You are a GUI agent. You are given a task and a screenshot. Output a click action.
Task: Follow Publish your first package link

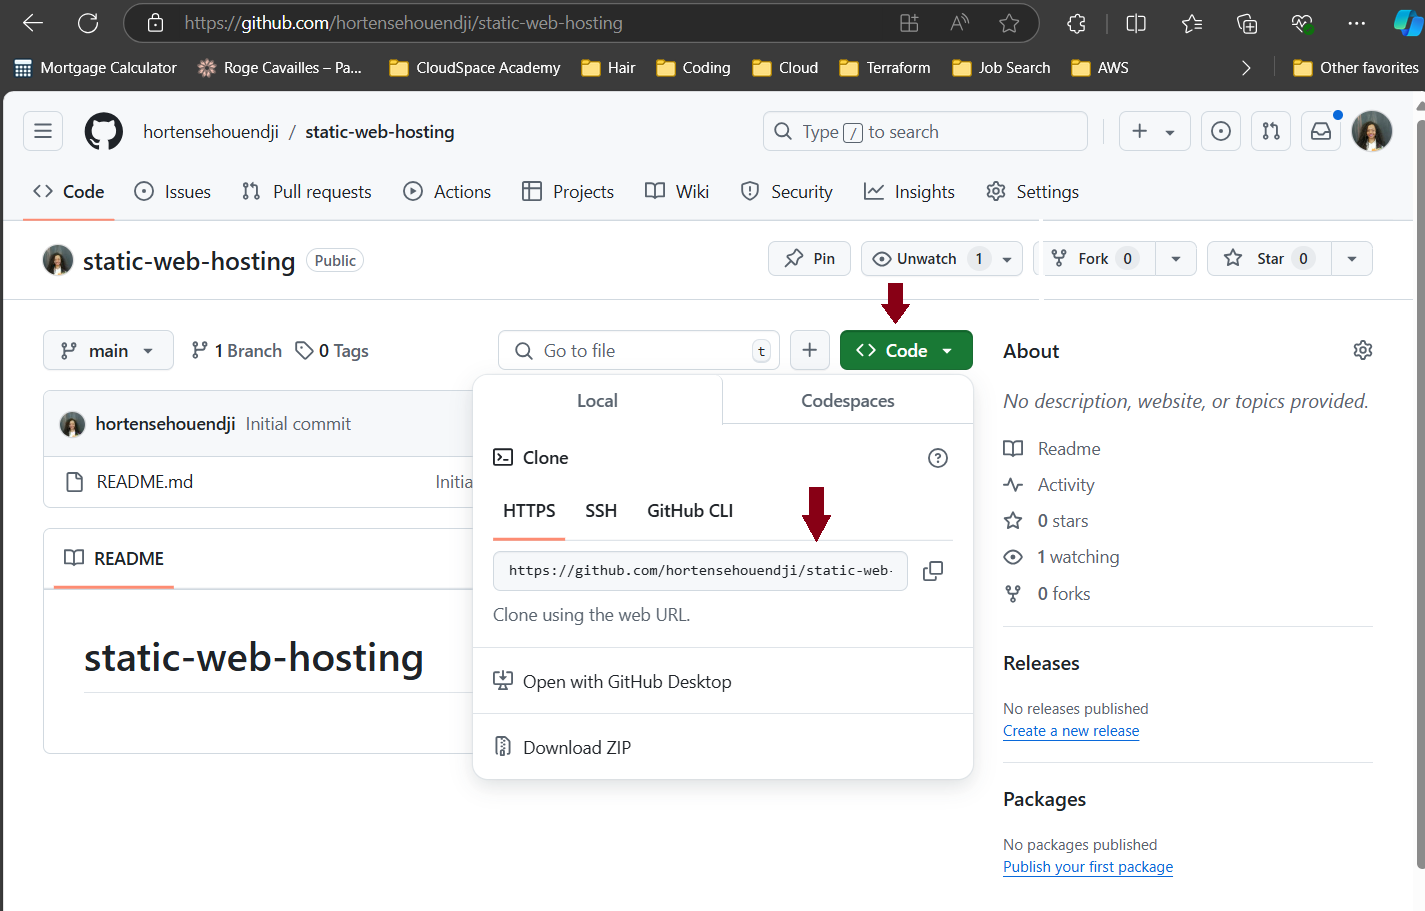click(x=1088, y=867)
